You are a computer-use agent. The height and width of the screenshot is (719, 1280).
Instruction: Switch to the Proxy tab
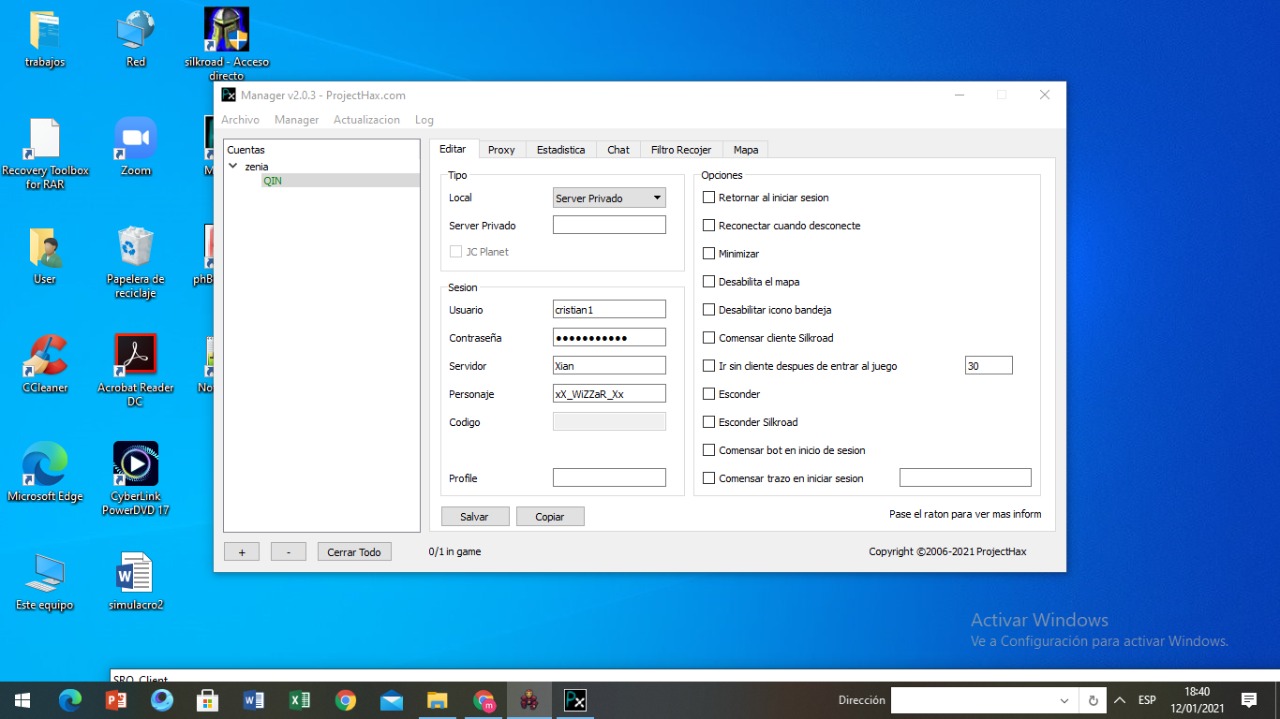point(501,150)
